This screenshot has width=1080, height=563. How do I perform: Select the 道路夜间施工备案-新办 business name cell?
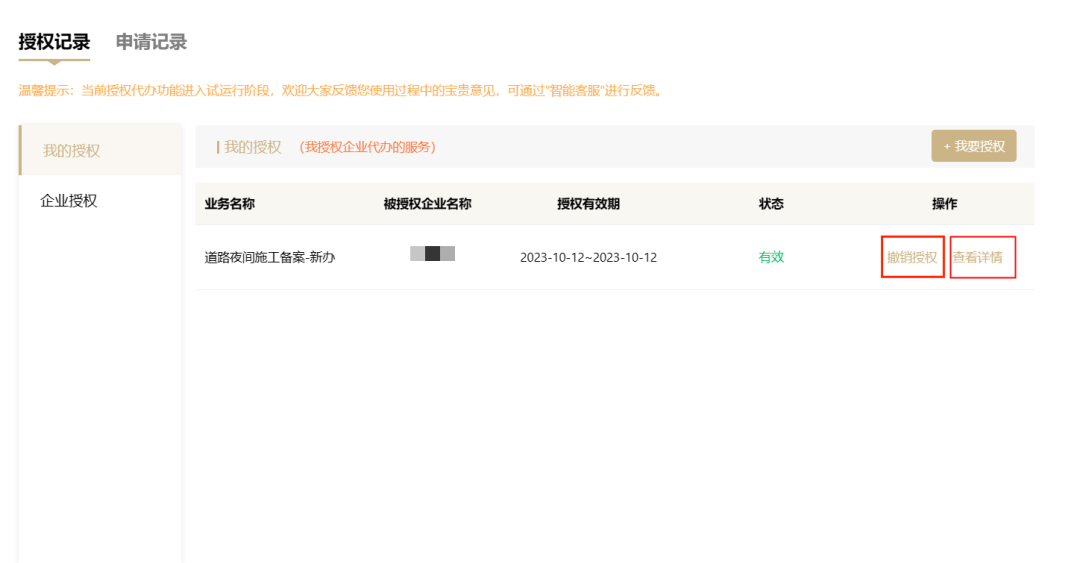point(270,257)
